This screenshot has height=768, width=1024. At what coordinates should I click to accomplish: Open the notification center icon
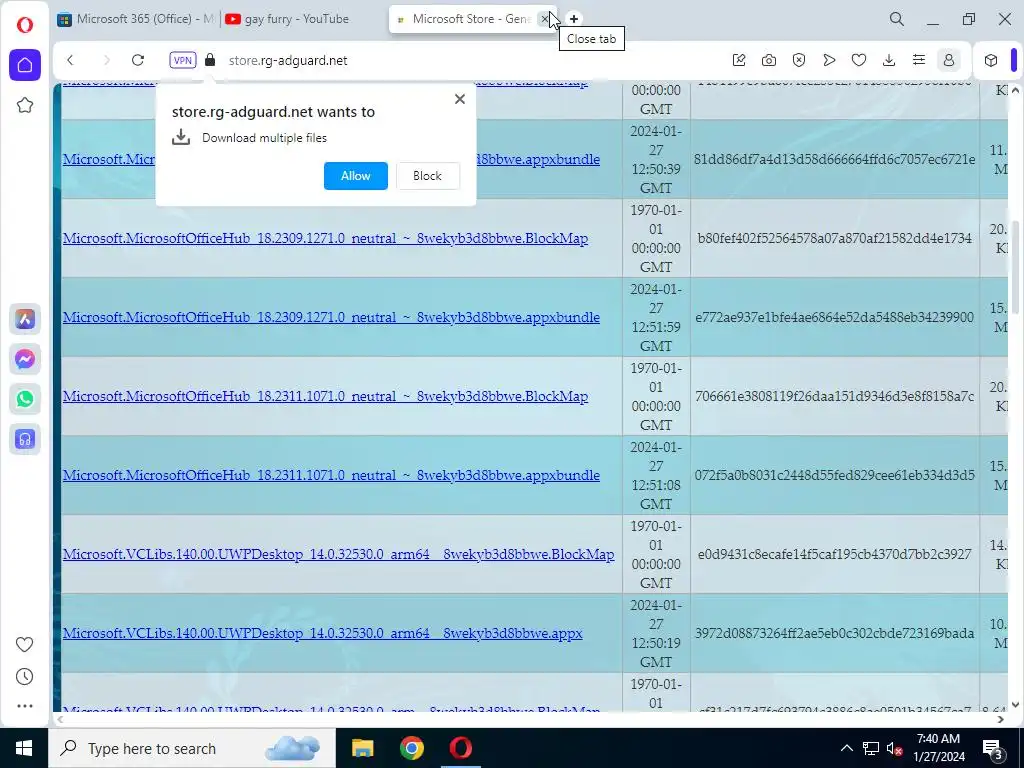coord(993,749)
